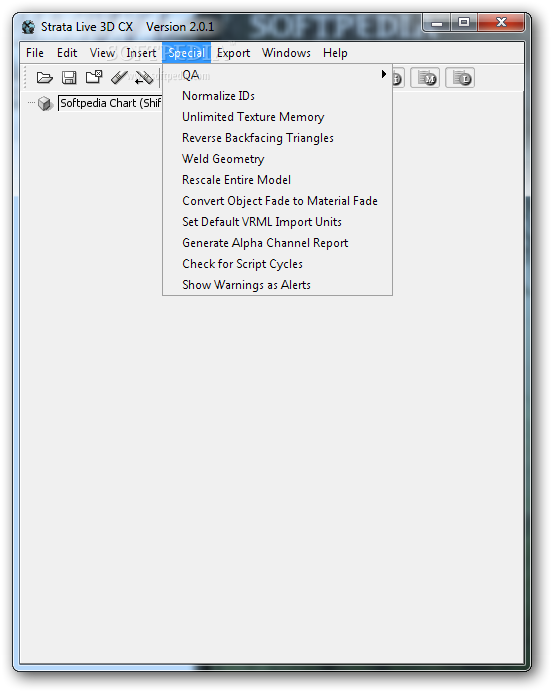Choose Set Default VRML Import Units

click(x=278, y=222)
